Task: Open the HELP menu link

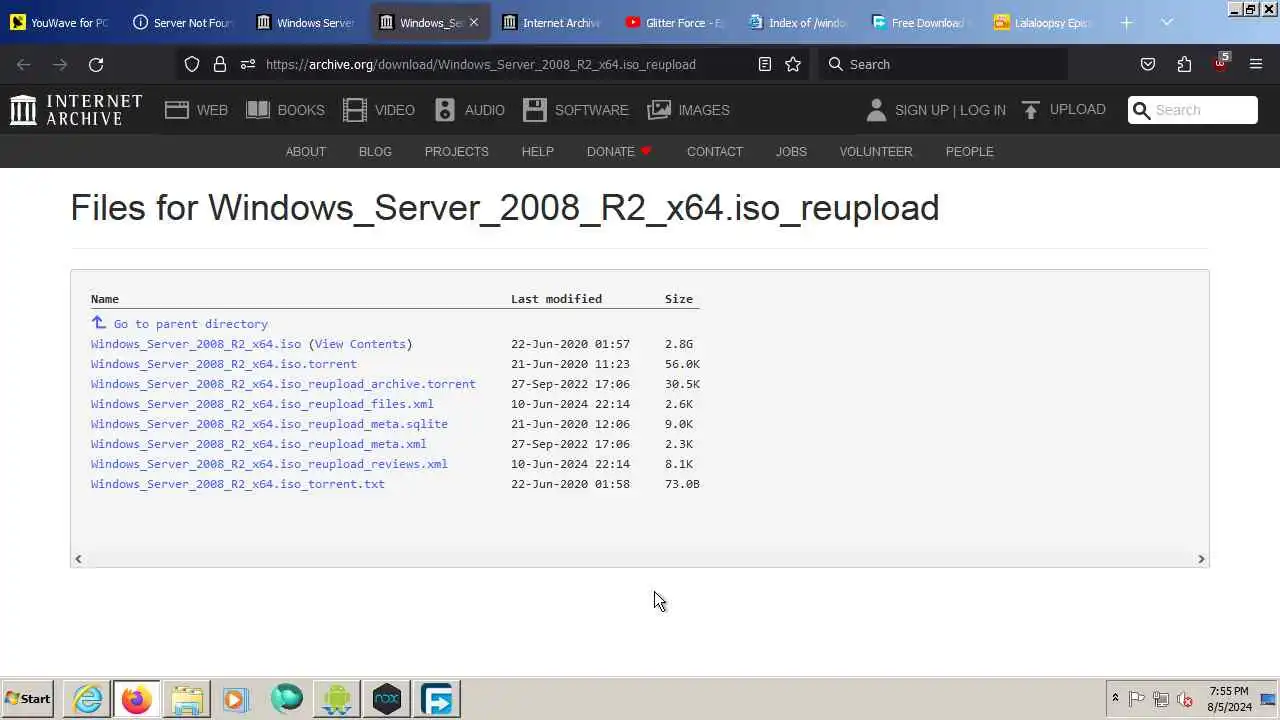Action: coord(537,151)
